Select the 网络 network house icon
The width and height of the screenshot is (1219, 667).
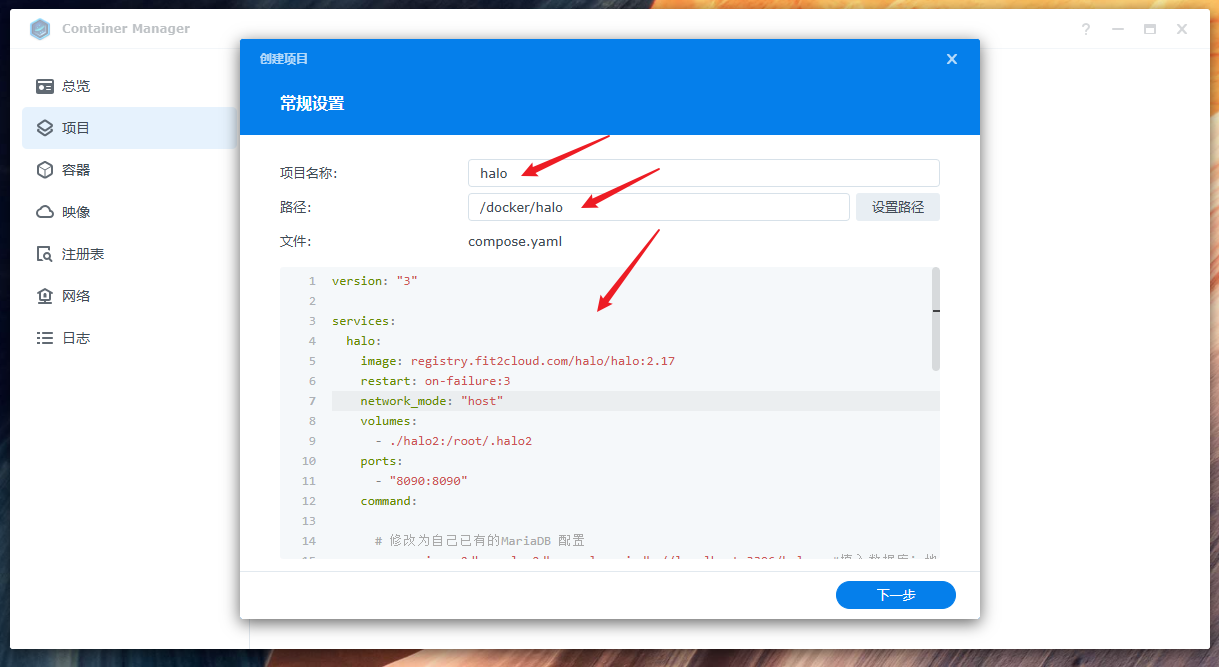point(45,296)
